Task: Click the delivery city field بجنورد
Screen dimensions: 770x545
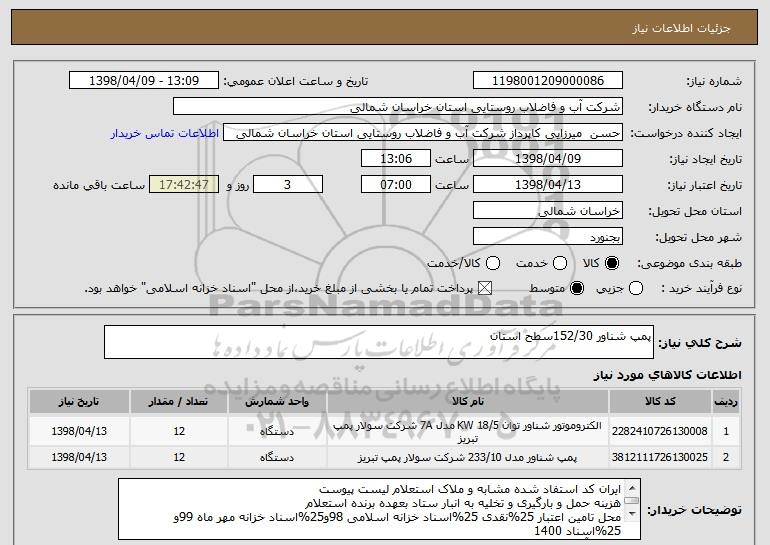Action: click(548, 237)
